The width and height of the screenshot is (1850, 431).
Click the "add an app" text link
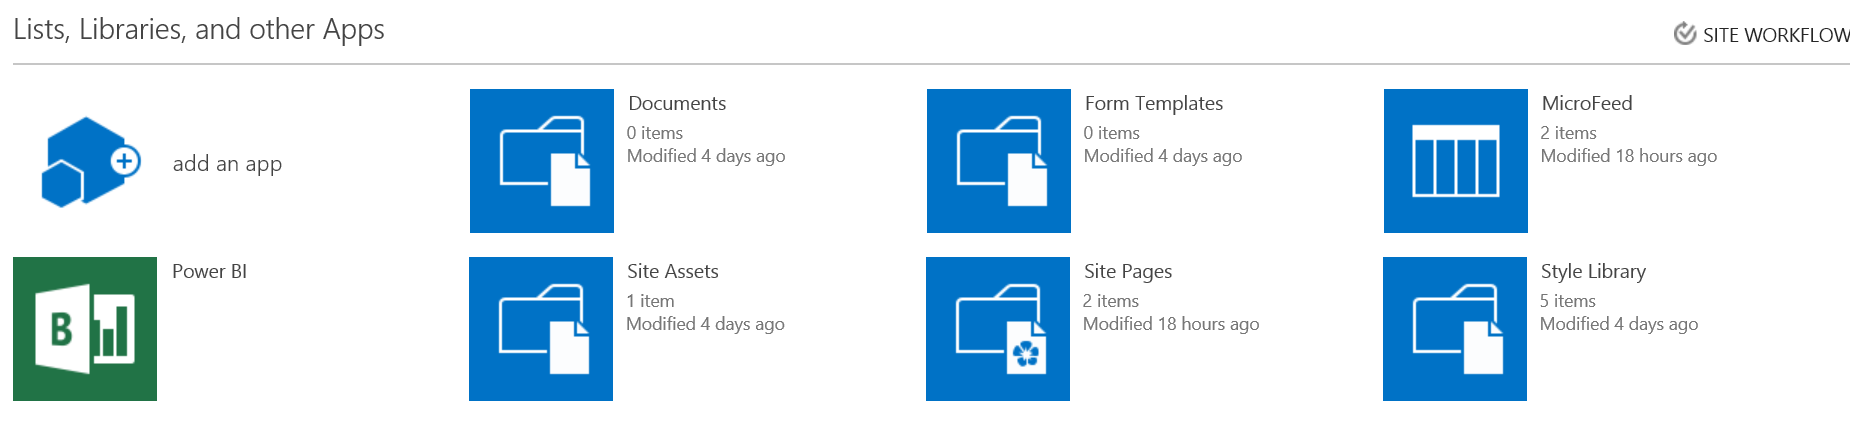[227, 164]
